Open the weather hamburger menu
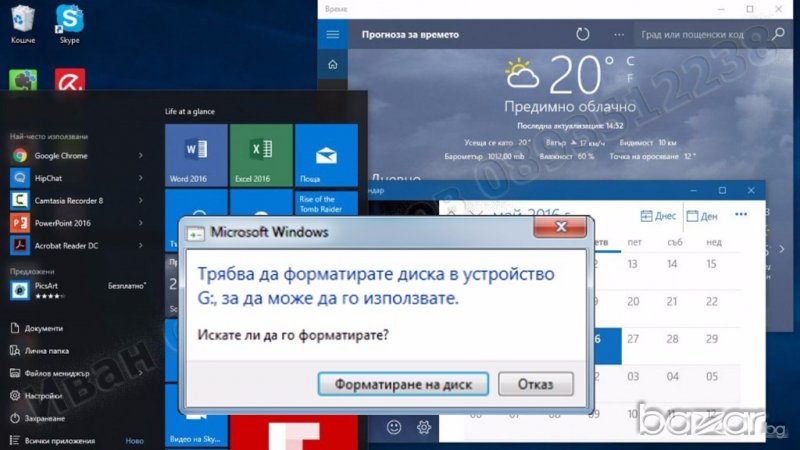 pos(333,34)
